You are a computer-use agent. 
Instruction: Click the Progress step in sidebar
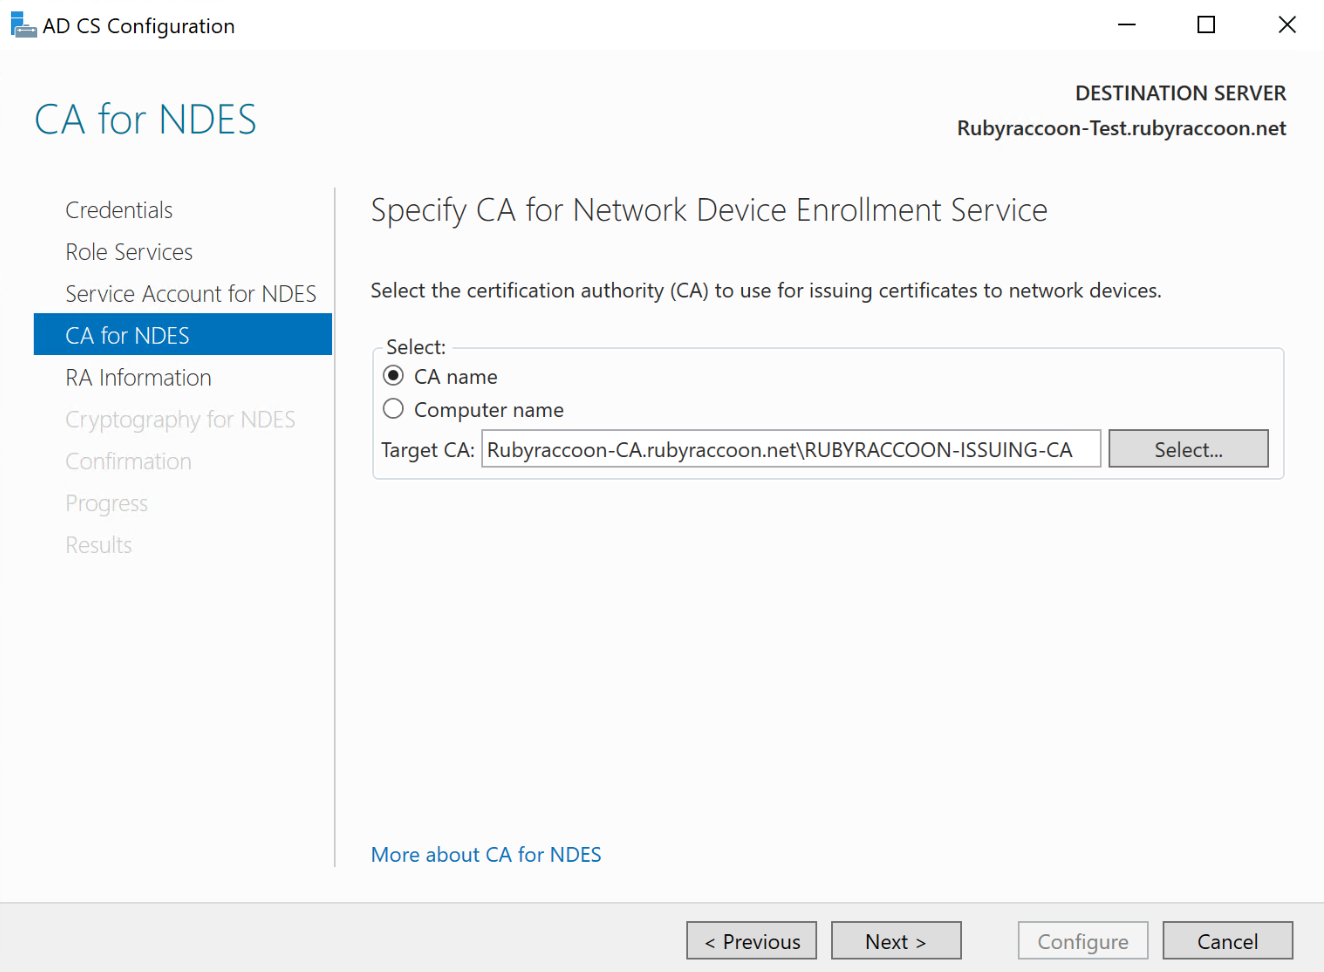[107, 503]
